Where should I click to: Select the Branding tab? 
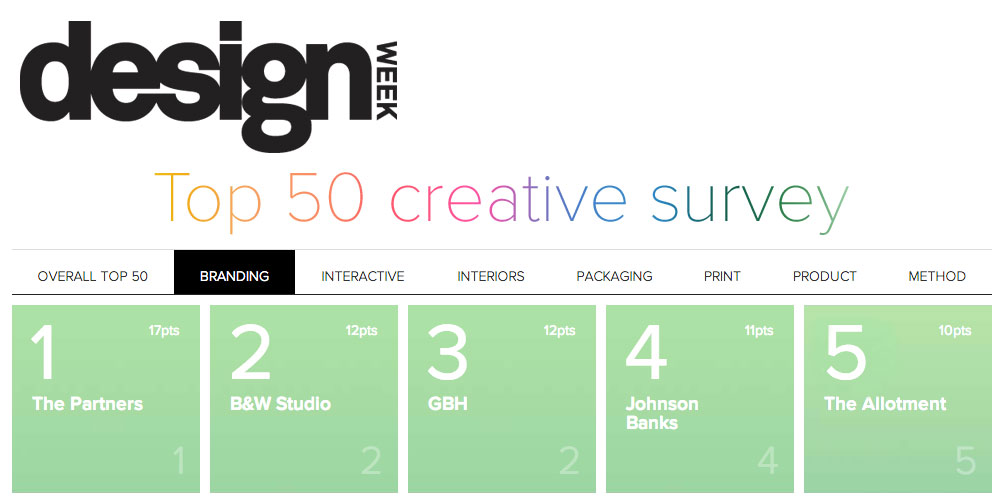click(x=234, y=276)
